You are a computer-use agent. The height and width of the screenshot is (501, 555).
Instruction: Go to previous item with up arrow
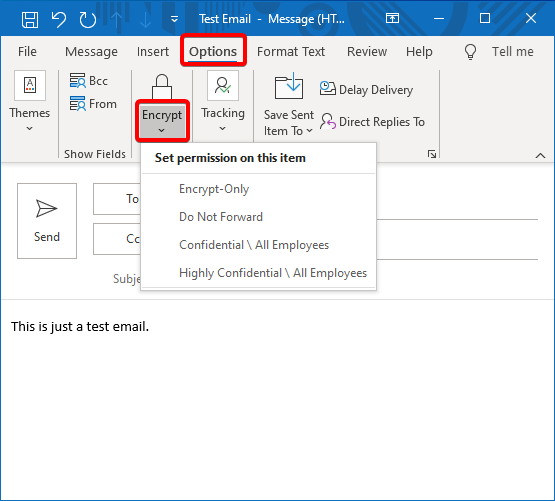click(x=116, y=19)
